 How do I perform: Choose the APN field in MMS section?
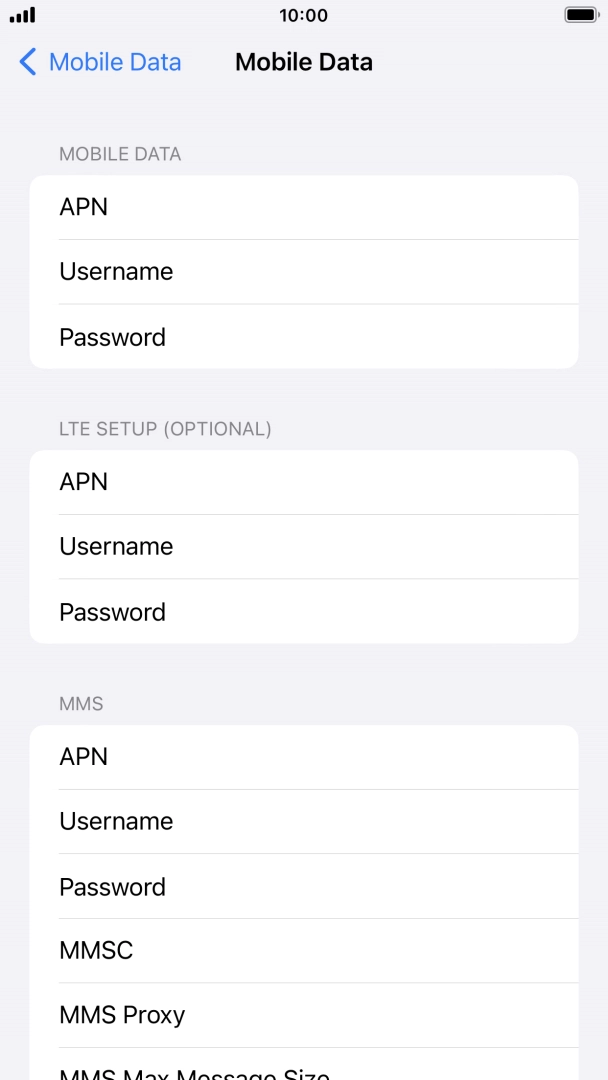pyautogui.click(x=304, y=757)
